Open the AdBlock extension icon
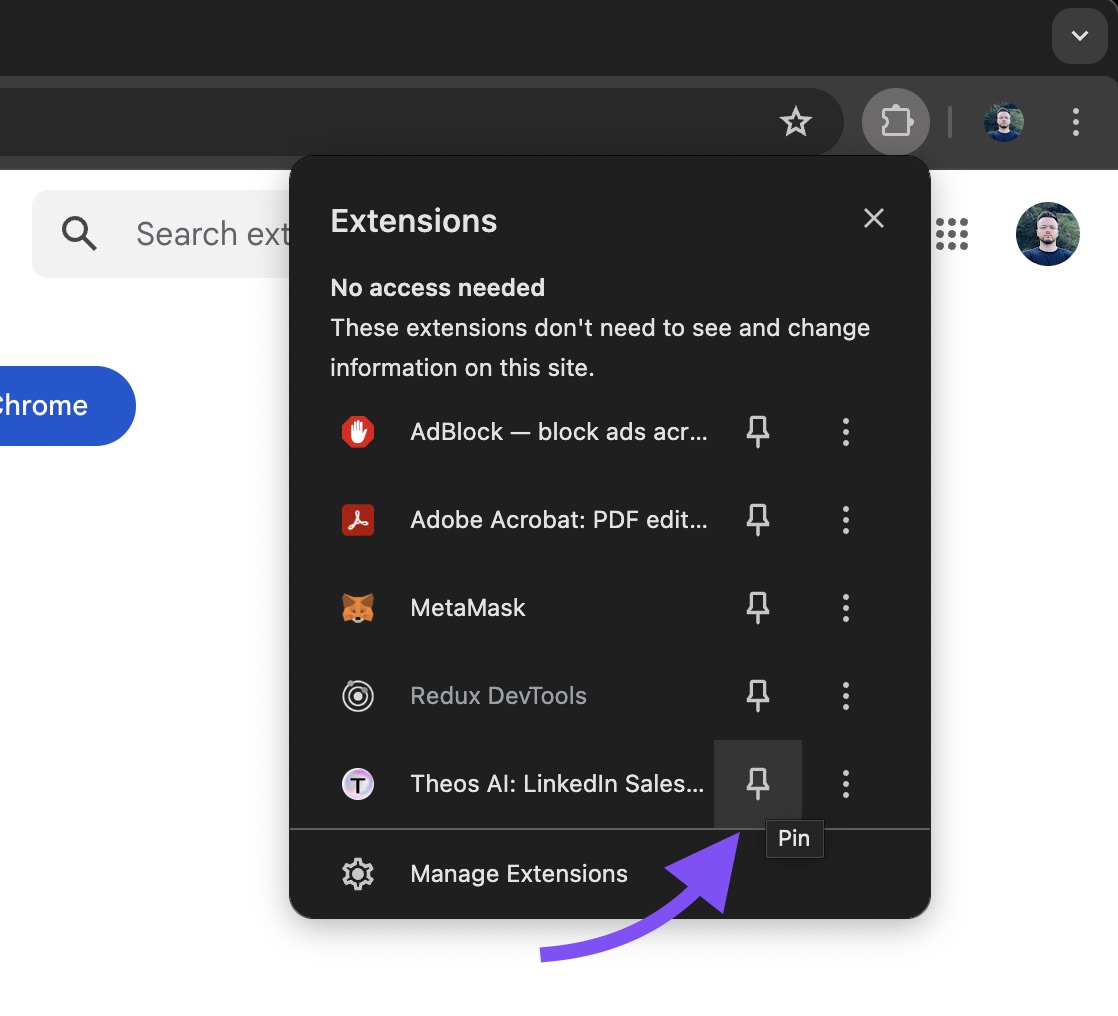The width and height of the screenshot is (1118, 1016). click(358, 432)
